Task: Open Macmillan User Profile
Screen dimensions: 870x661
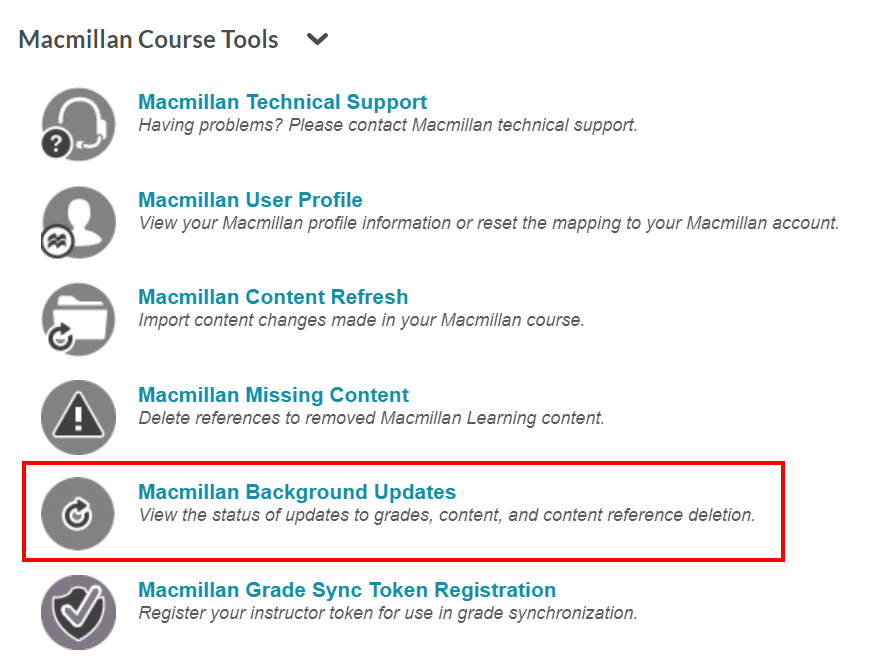Action: click(250, 200)
